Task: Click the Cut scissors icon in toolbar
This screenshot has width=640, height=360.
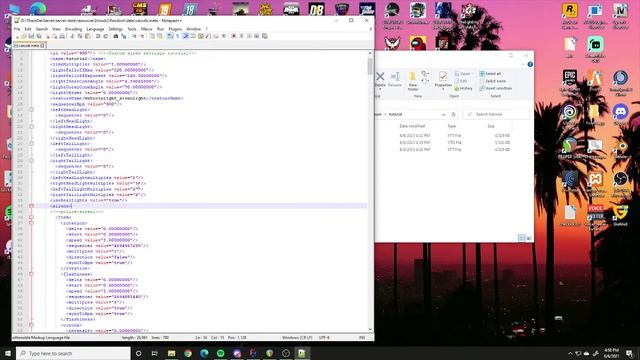Action: point(72,36)
